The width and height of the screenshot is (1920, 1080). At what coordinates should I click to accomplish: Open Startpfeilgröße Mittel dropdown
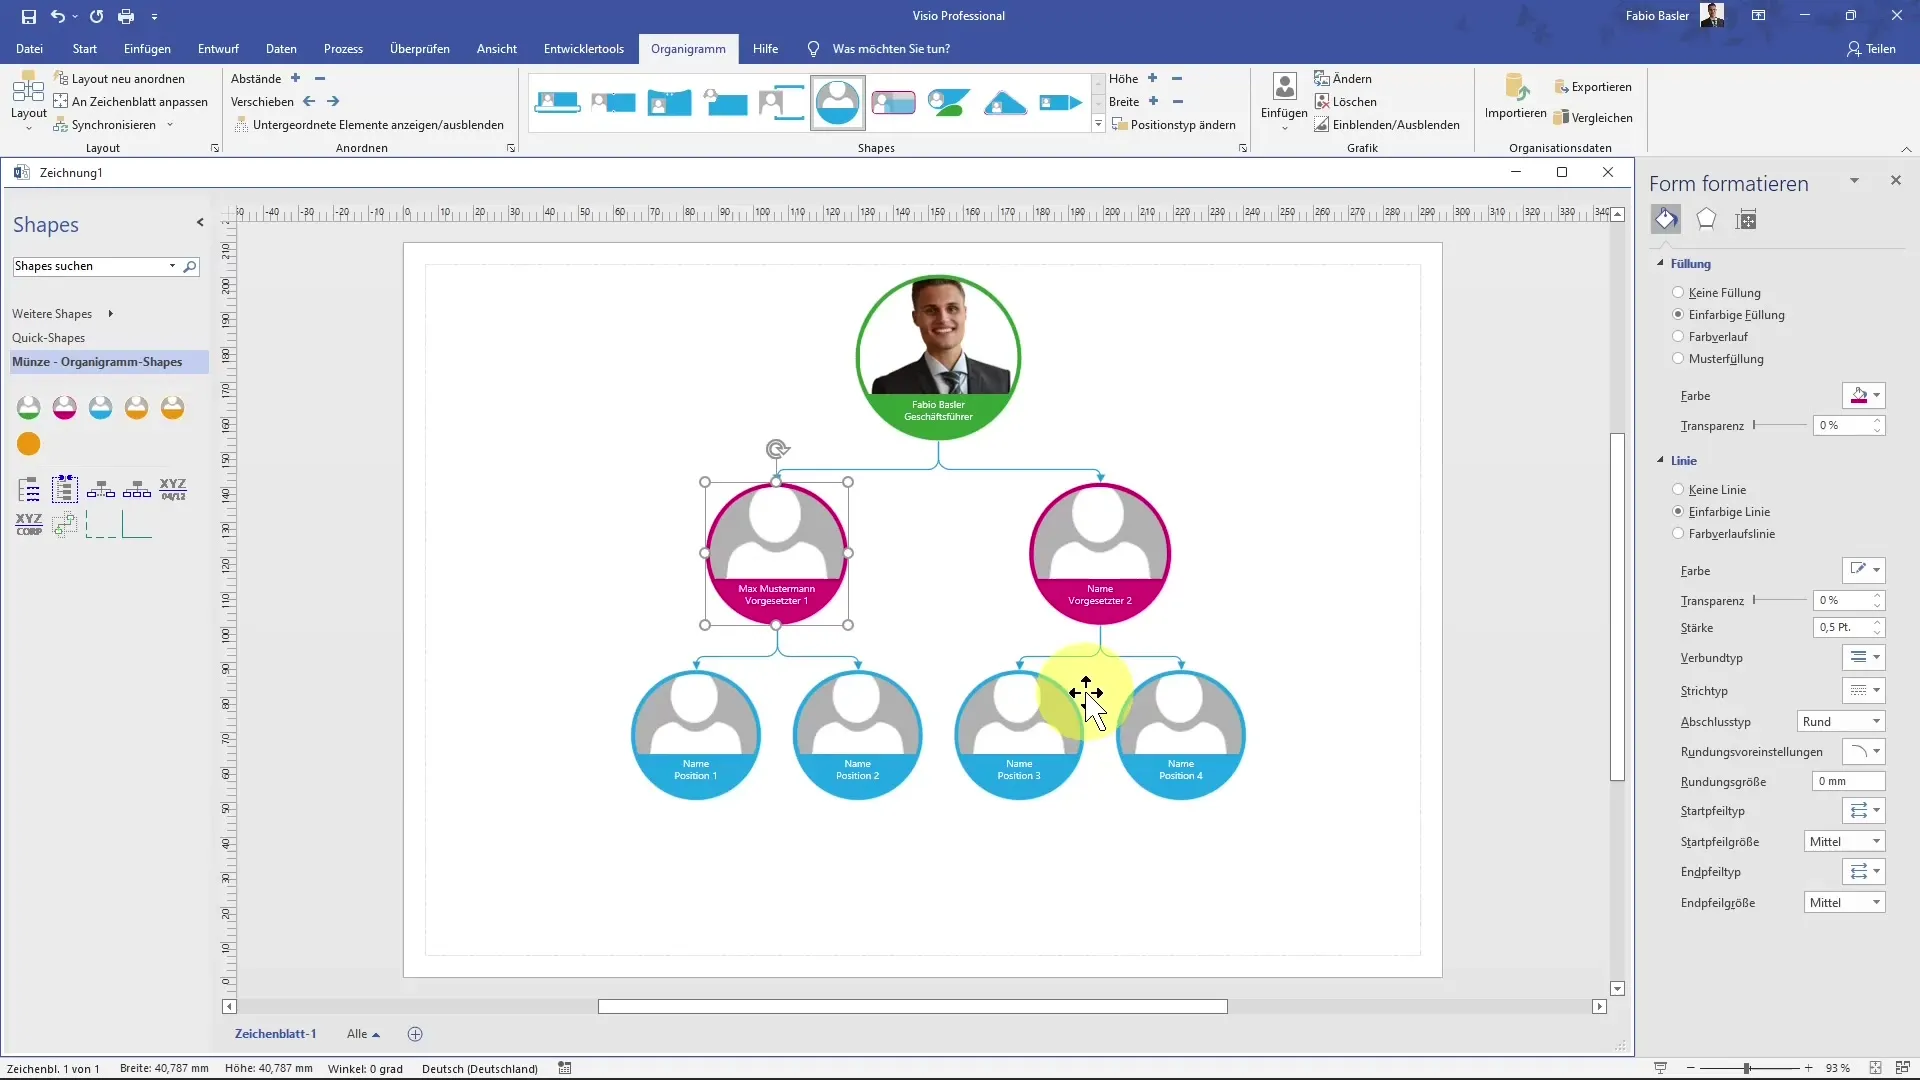pyautogui.click(x=1845, y=841)
